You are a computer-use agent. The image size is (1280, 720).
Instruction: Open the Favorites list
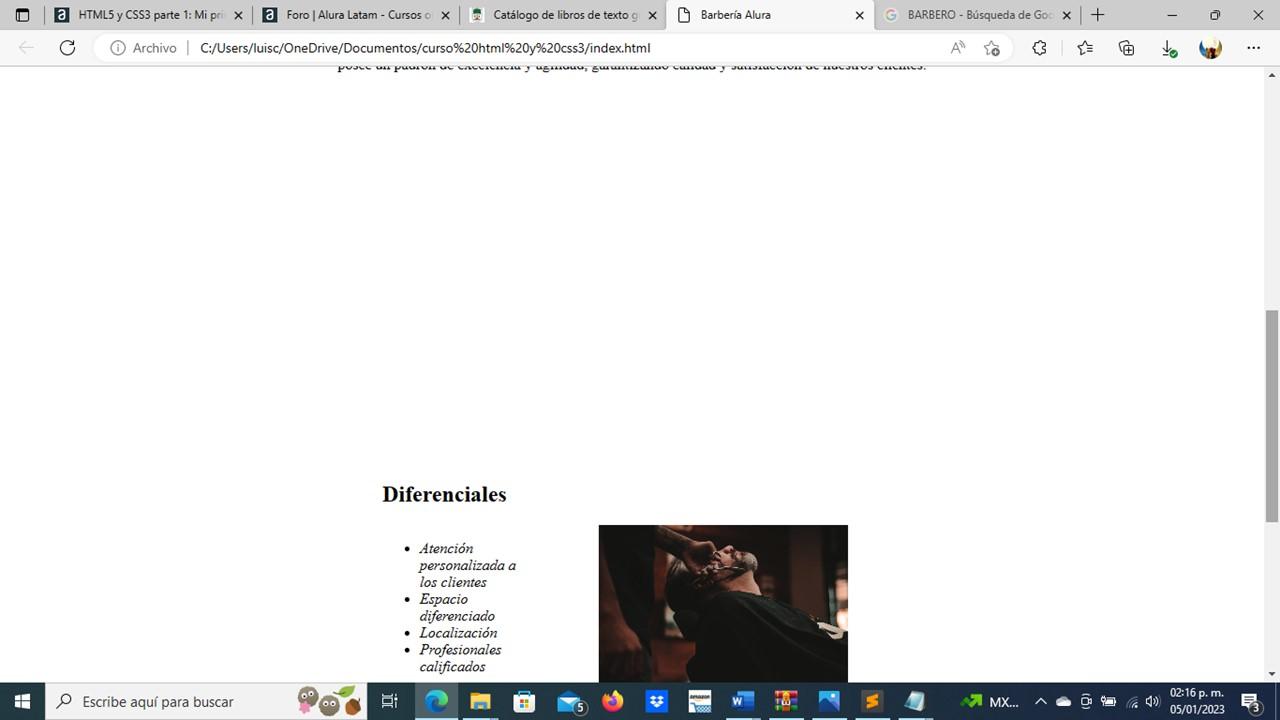click(1085, 48)
